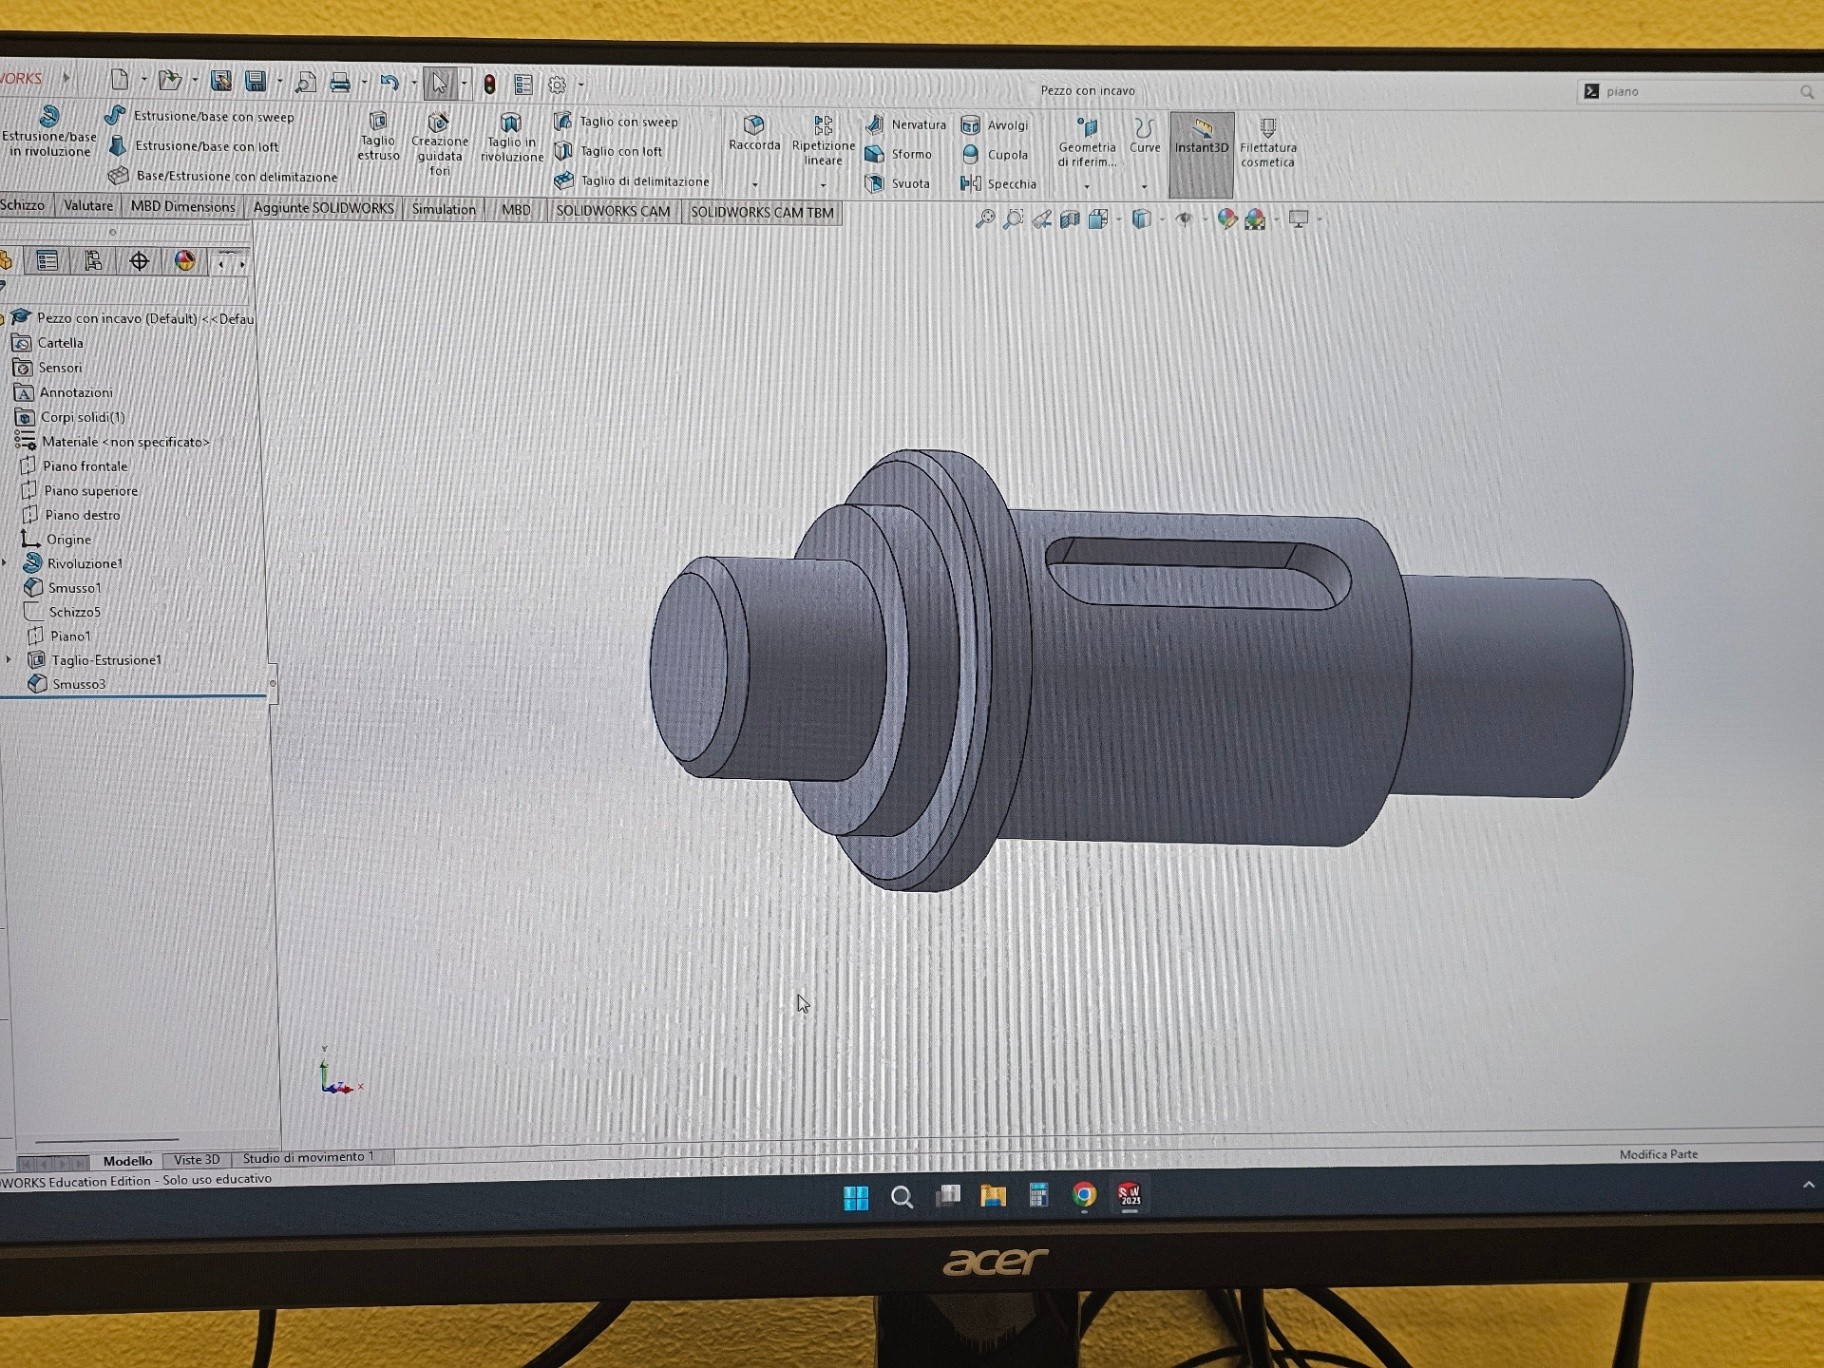This screenshot has width=1824, height=1368.
Task: Select the Specchia mirror tool
Action: (x=999, y=184)
